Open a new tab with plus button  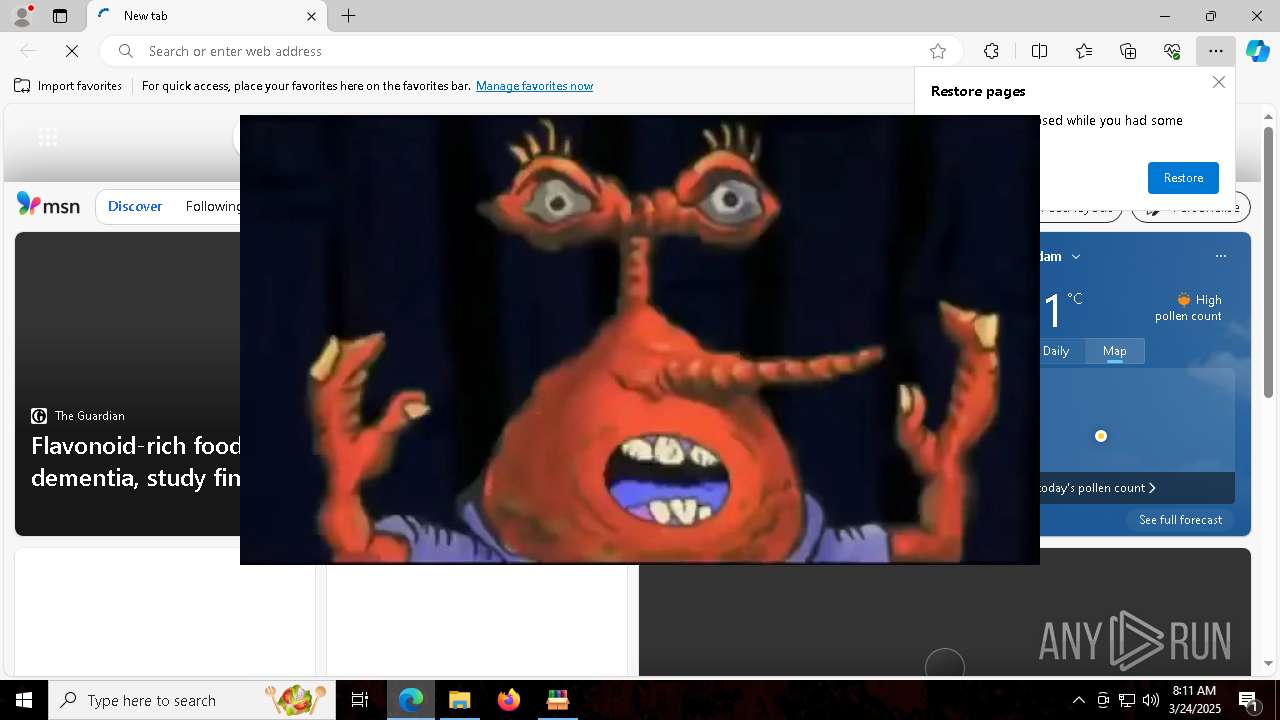pos(349,16)
